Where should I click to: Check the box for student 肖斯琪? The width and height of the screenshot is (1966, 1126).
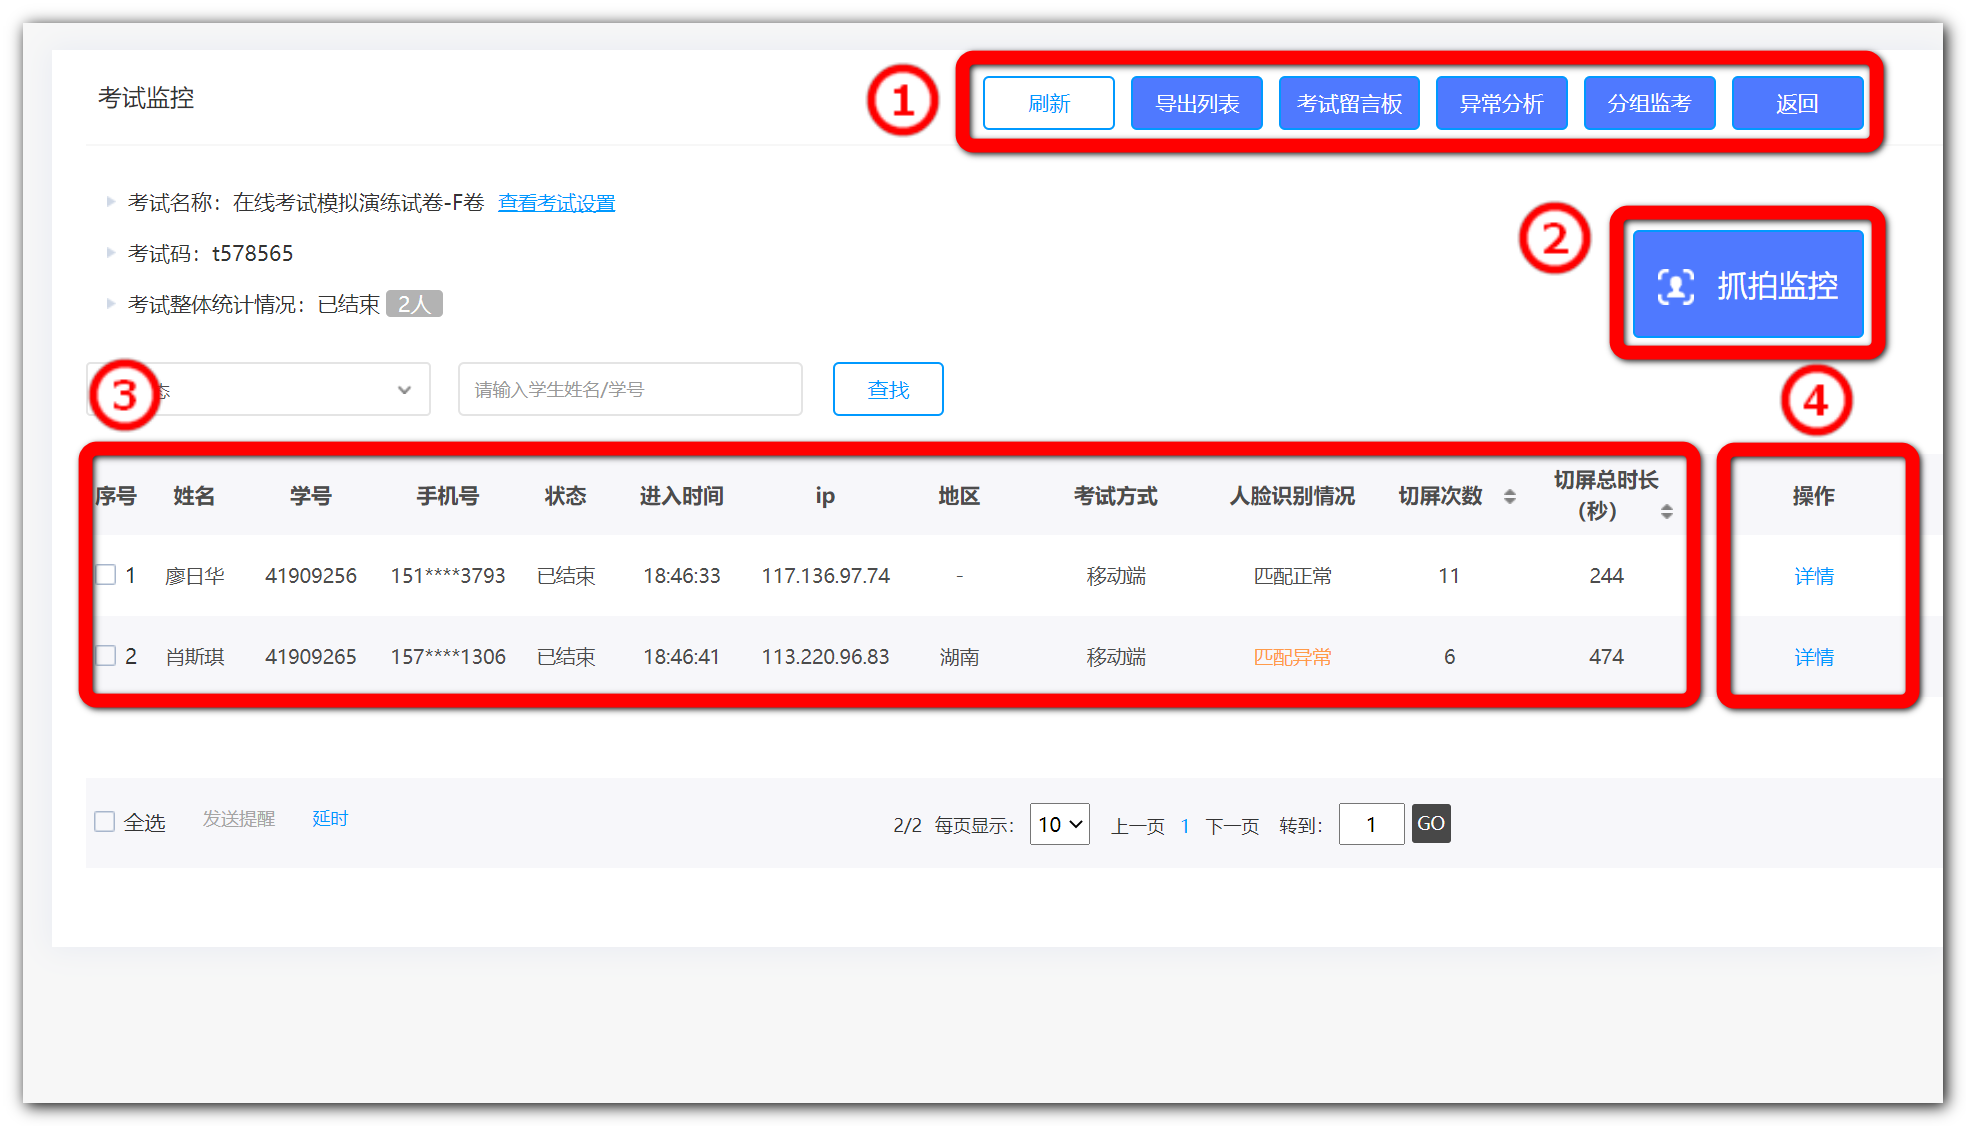point(106,656)
